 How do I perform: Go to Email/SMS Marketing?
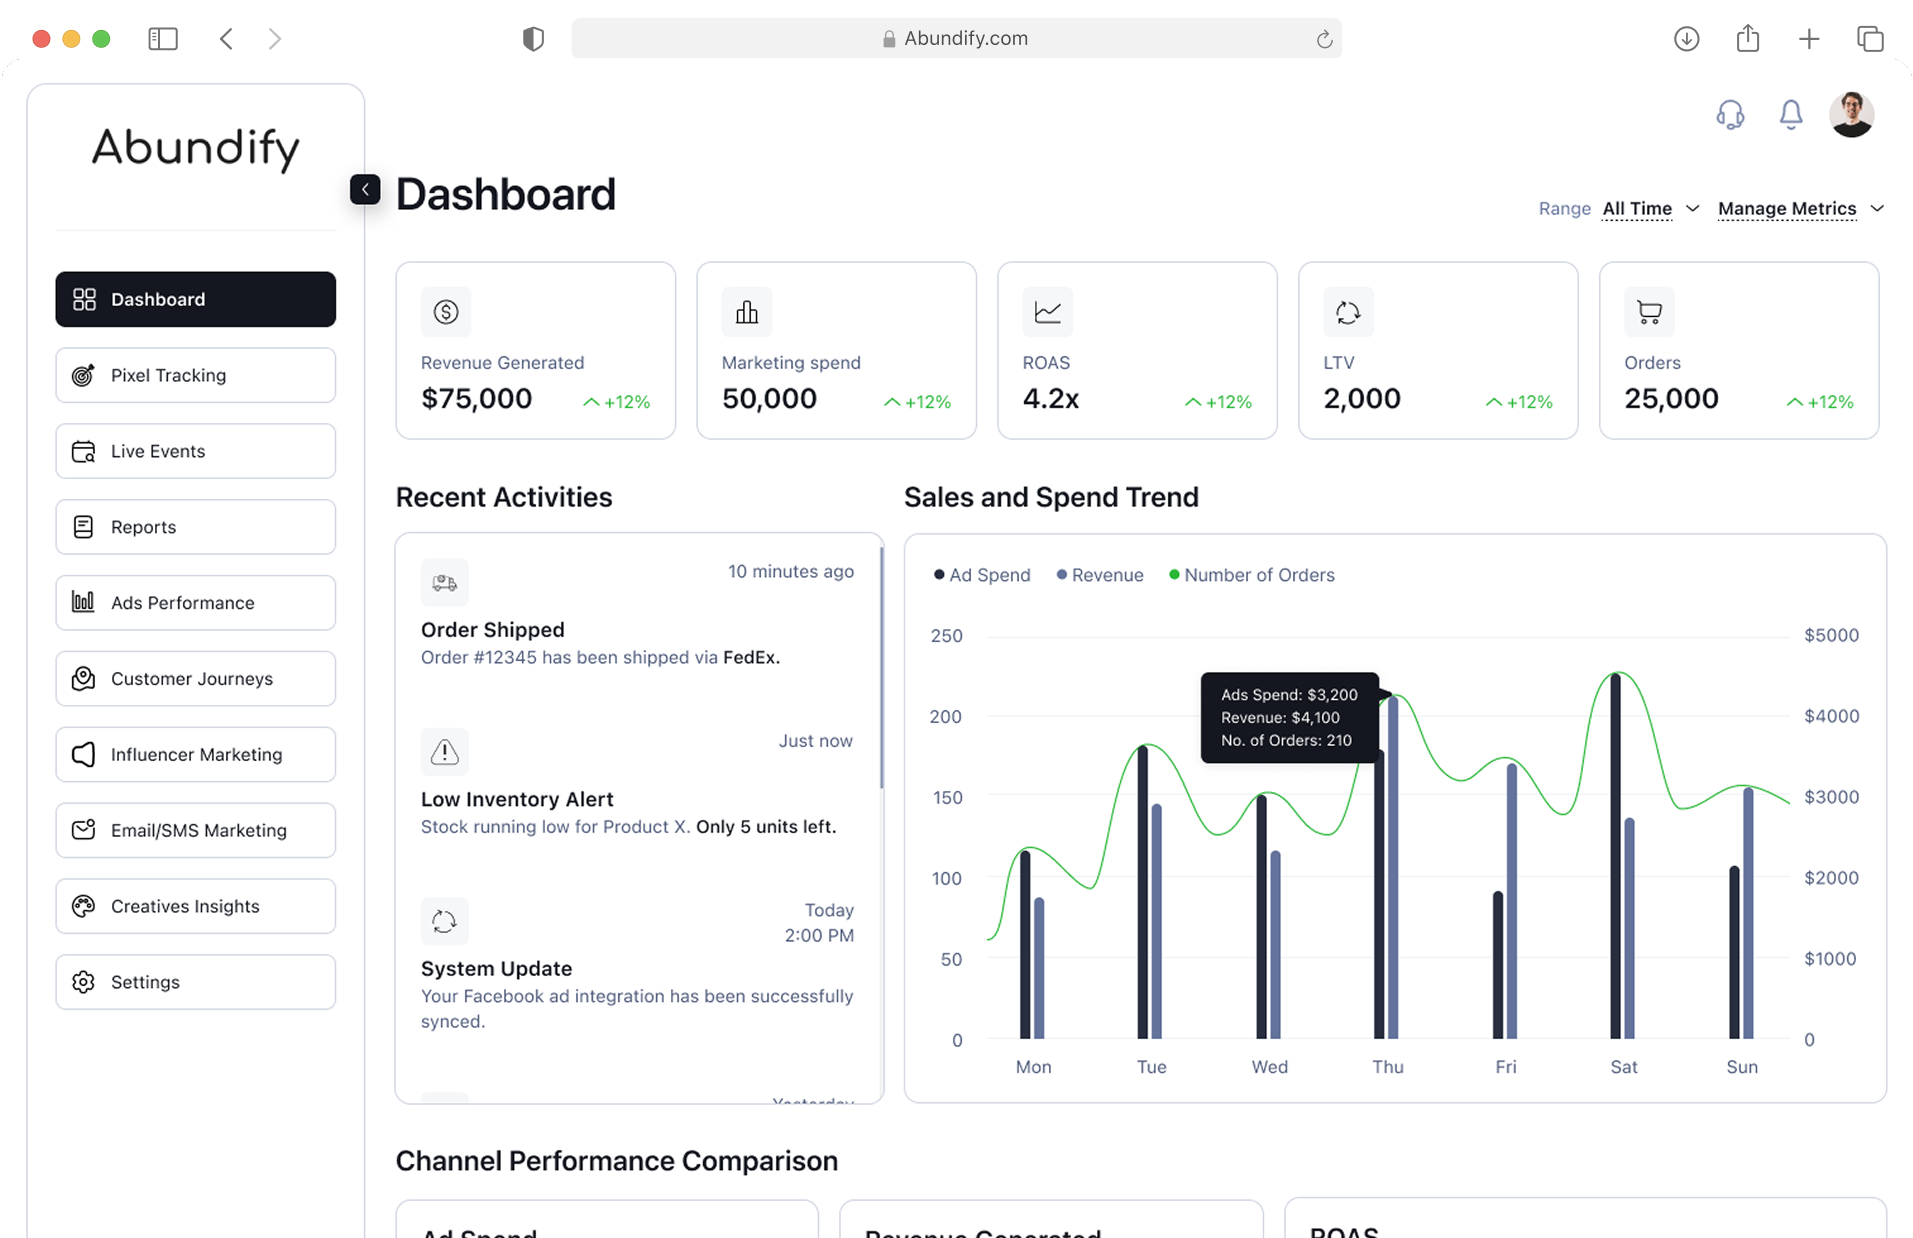(198, 830)
